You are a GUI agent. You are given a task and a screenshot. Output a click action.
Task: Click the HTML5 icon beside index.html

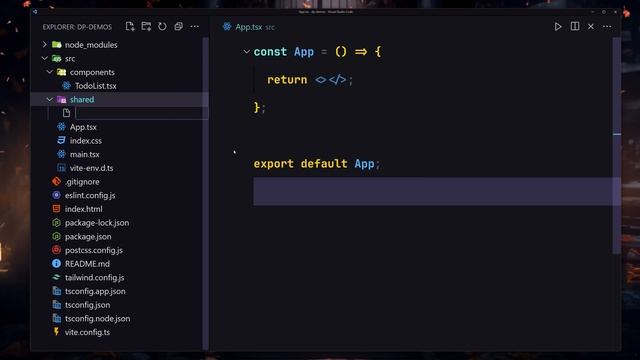point(56,209)
